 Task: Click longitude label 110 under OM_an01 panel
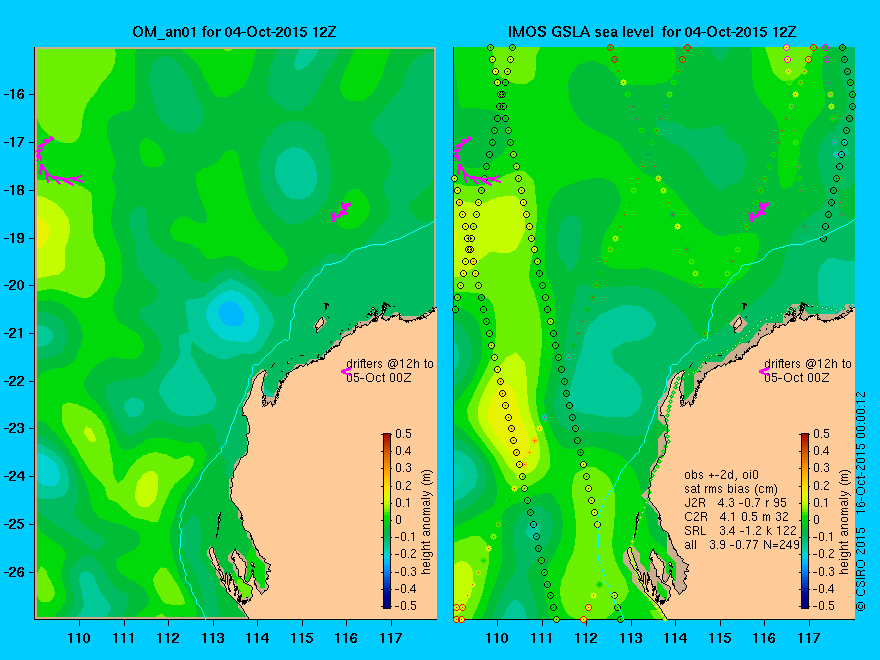79,638
